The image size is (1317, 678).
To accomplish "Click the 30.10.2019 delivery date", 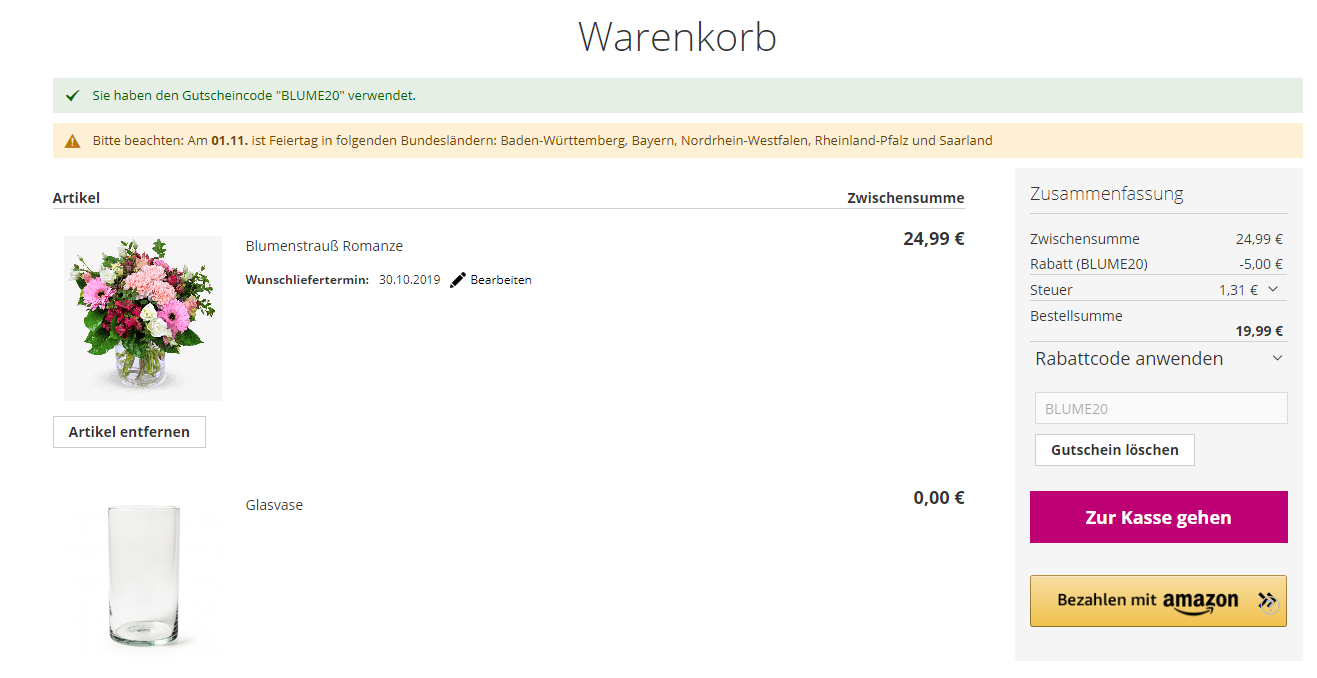I will [409, 280].
